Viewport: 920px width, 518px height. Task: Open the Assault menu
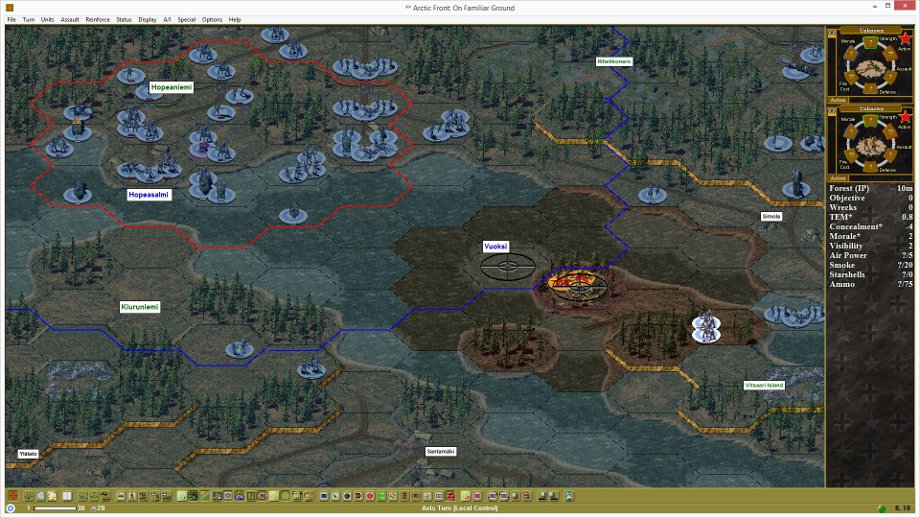tap(70, 19)
